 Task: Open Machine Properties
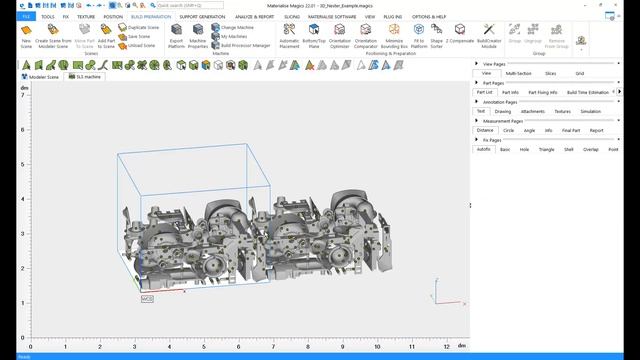[198, 36]
